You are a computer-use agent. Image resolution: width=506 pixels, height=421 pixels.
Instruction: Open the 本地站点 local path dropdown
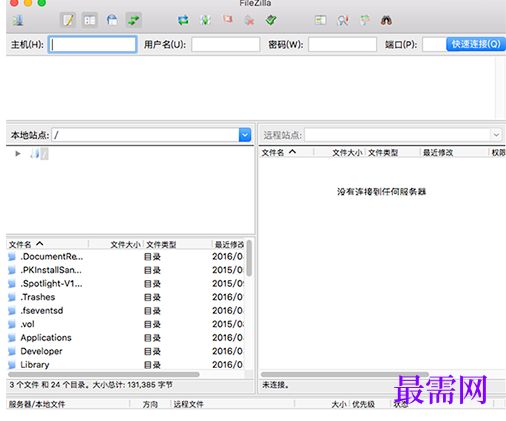pos(245,135)
